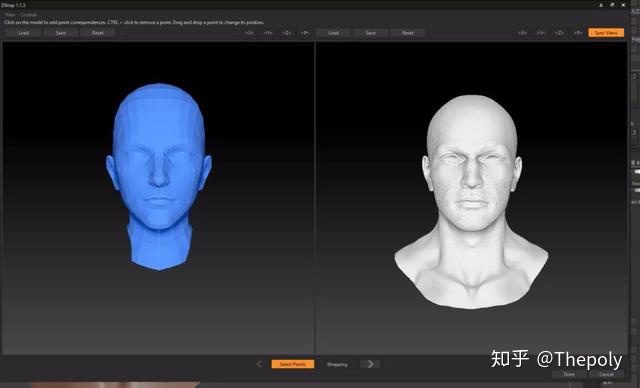
Task: Switch blue mesh view to perspective (P)
Action: point(305,33)
